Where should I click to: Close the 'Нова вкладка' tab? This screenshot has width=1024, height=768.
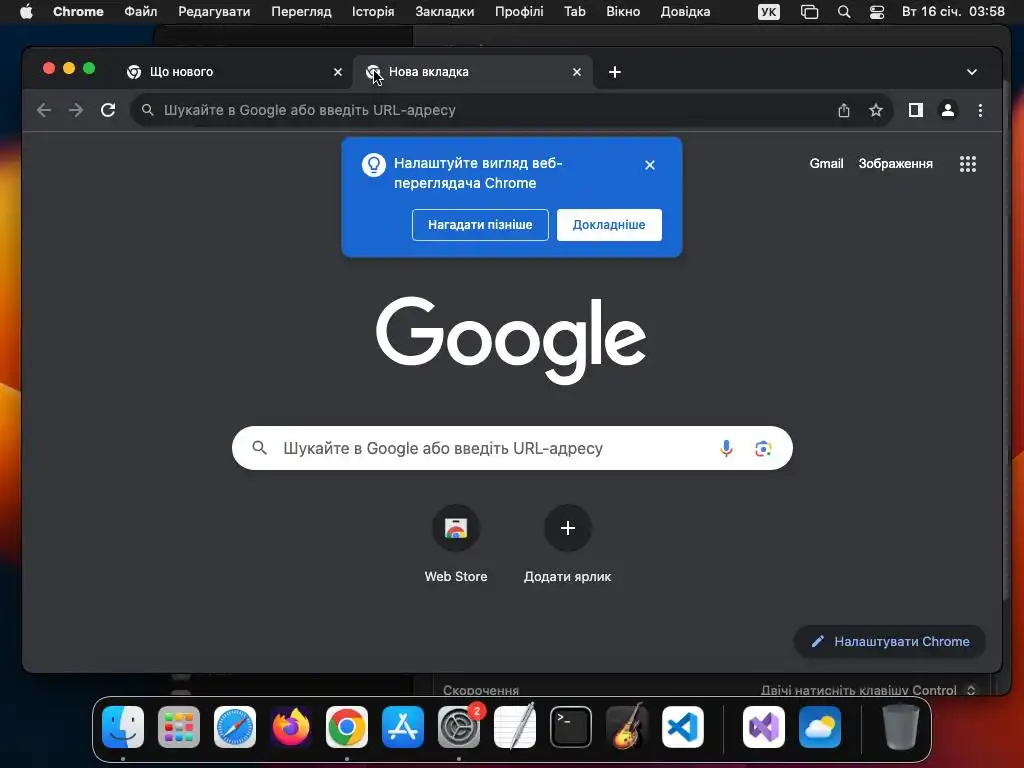577,72
